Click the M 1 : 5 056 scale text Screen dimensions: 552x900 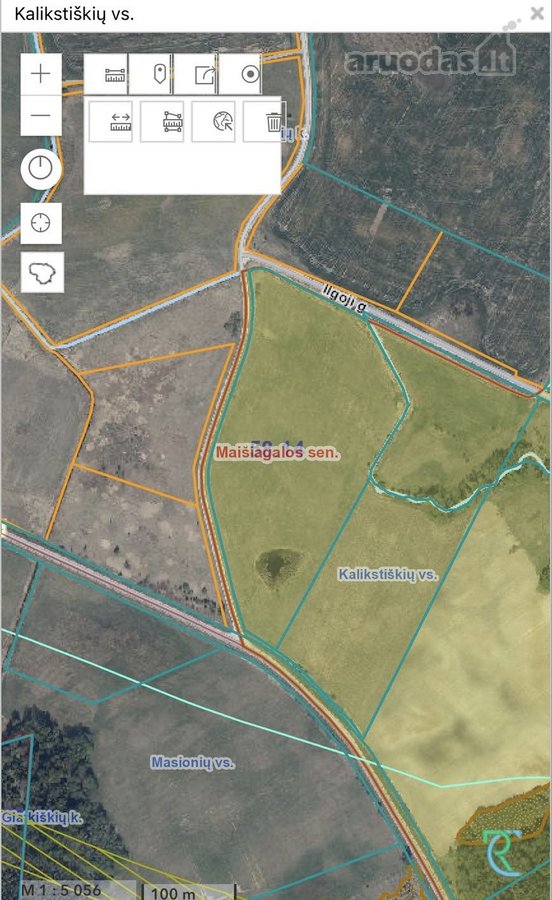pyautogui.click(x=61, y=890)
